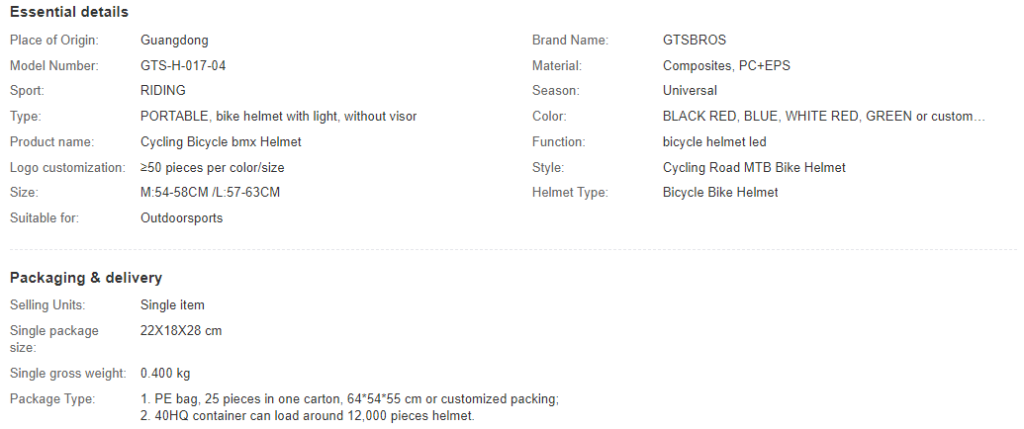Click the Bicycle Bike Helmet type value
The width and height of the screenshot is (1024, 429).
click(720, 193)
